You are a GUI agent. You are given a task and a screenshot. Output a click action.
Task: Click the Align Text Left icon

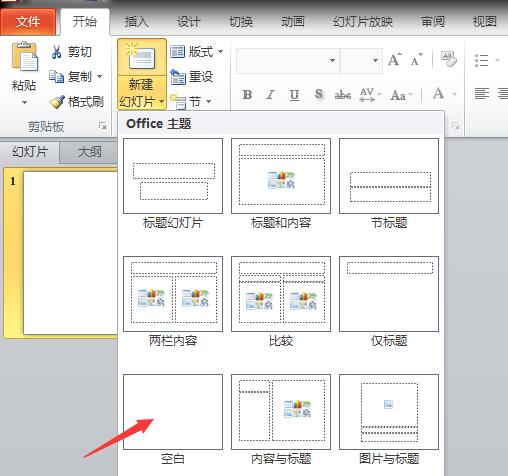tap(482, 94)
